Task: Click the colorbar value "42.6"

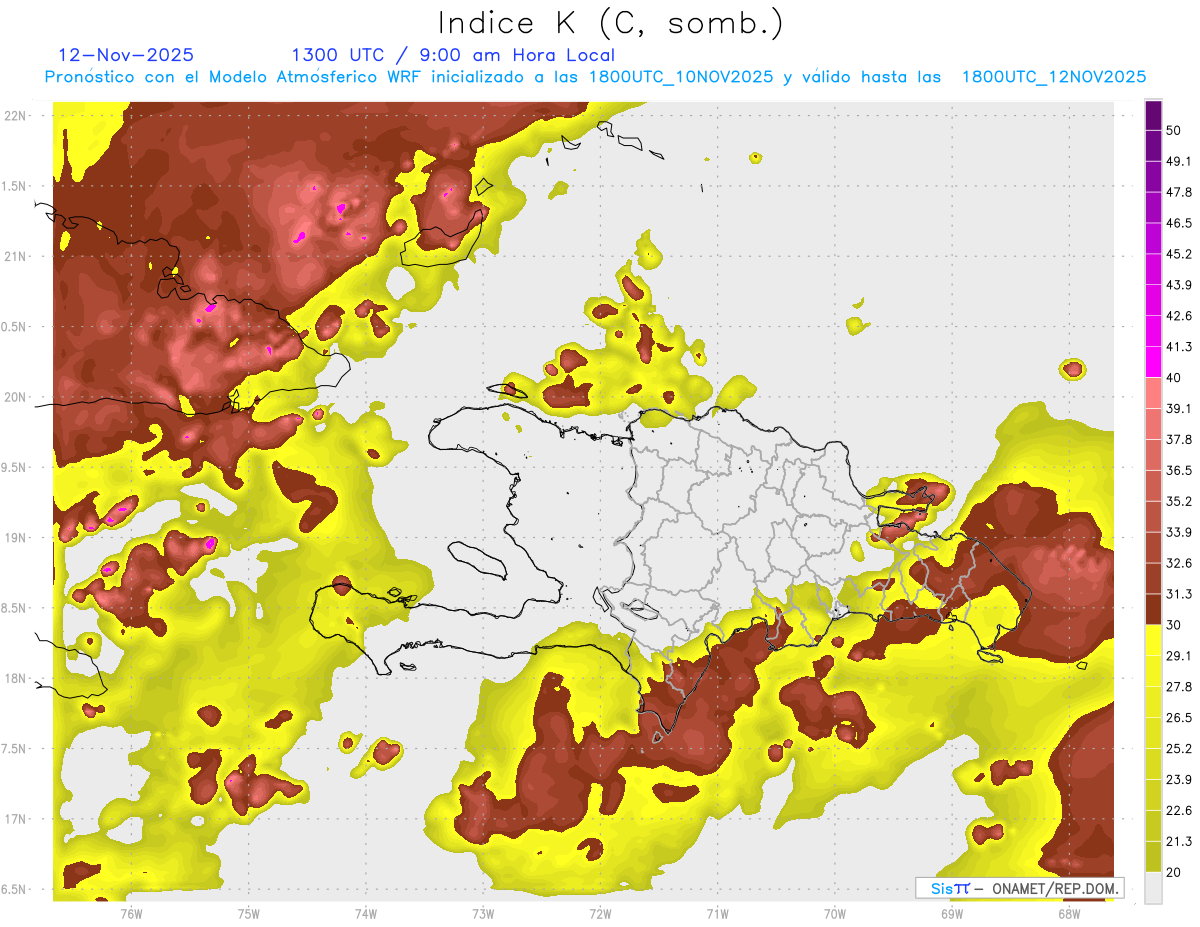Action: click(x=1179, y=317)
